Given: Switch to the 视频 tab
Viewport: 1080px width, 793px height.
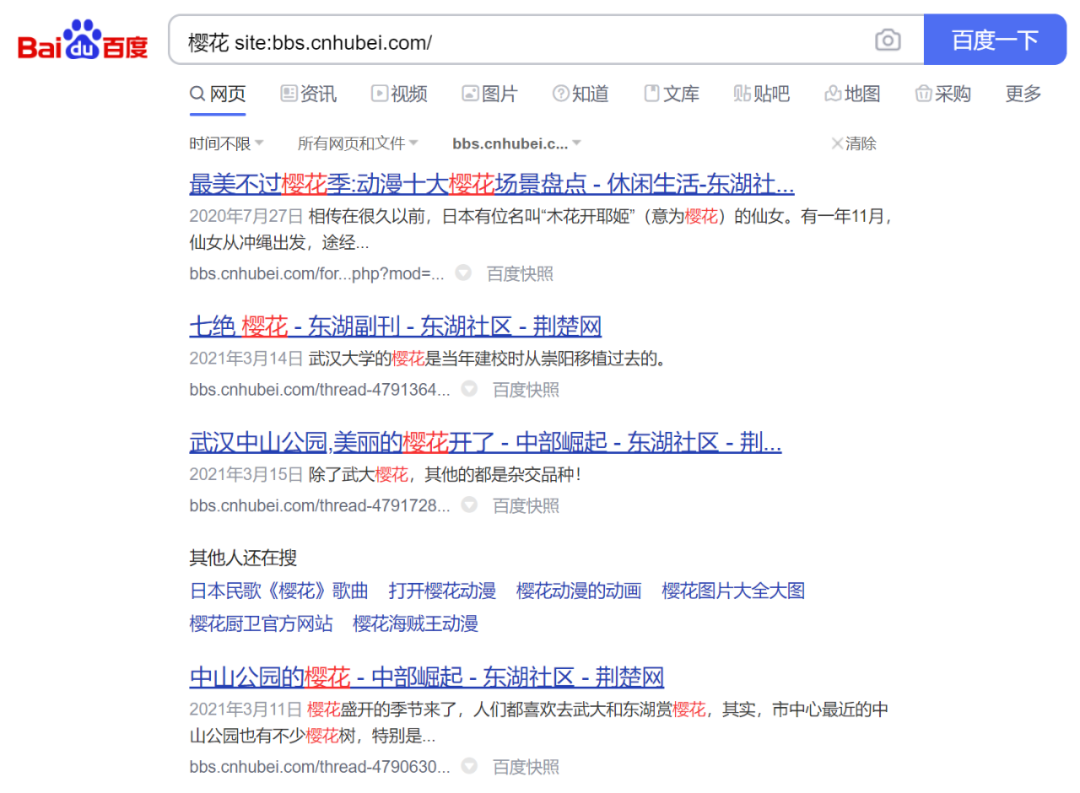Looking at the screenshot, I should 399,94.
